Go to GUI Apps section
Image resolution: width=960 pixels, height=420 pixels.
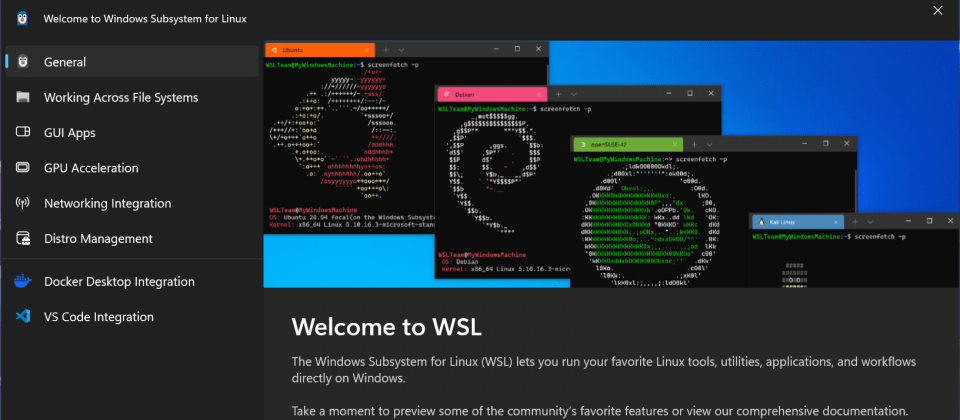[x=132, y=132]
